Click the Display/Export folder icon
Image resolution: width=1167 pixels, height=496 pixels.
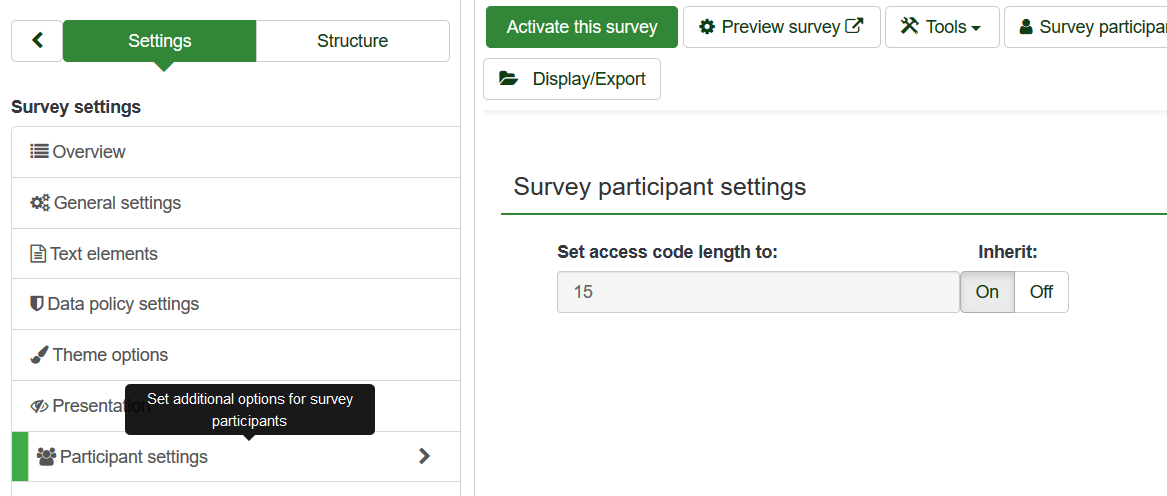point(509,79)
